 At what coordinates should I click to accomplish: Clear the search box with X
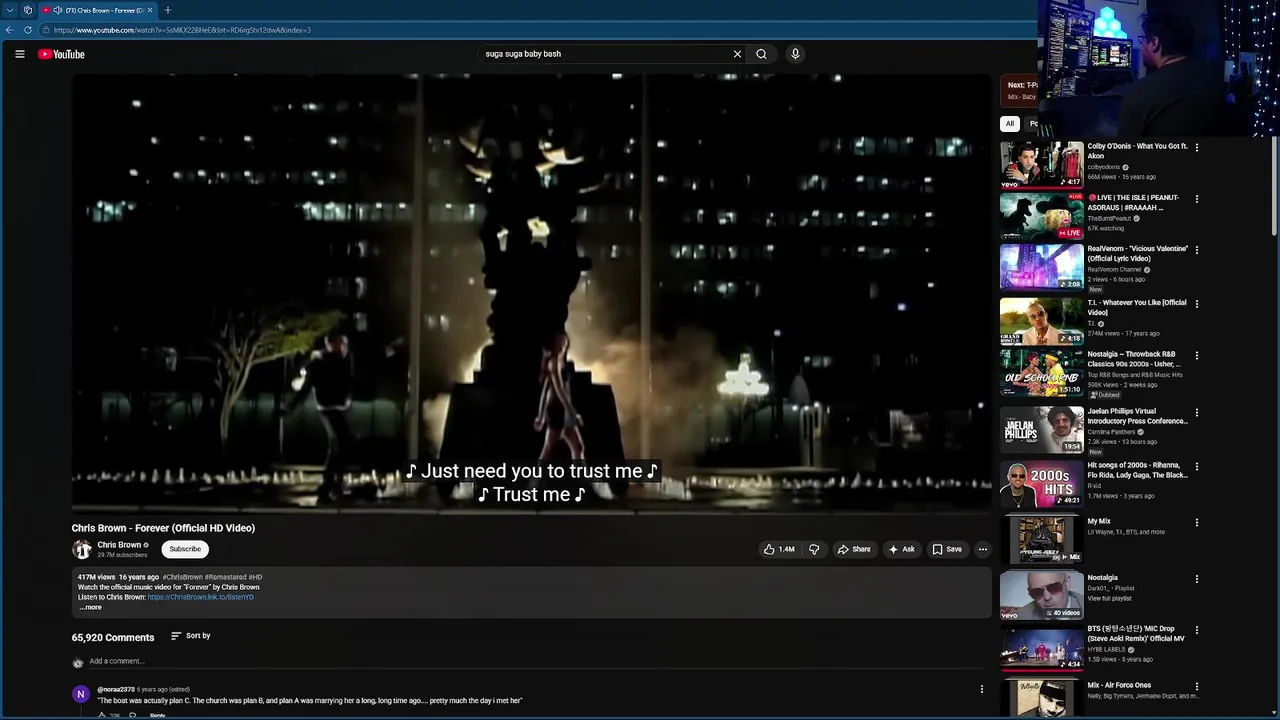pyautogui.click(x=737, y=54)
